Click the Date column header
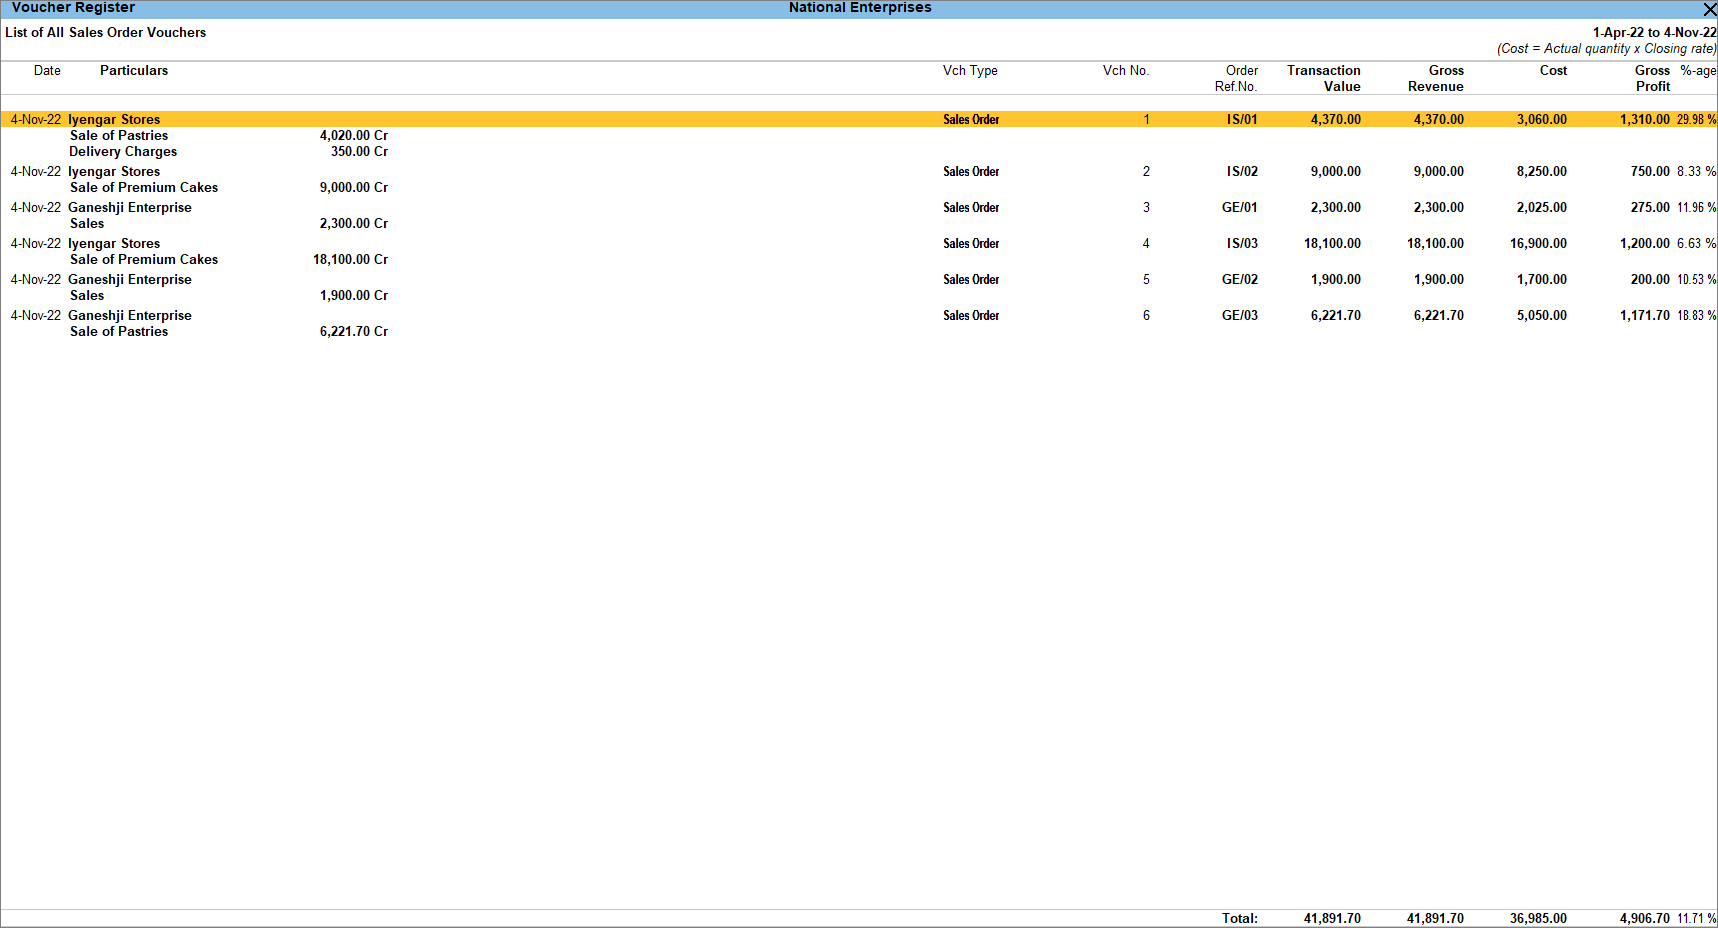Viewport: 1718px width, 928px height. pos(47,71)
